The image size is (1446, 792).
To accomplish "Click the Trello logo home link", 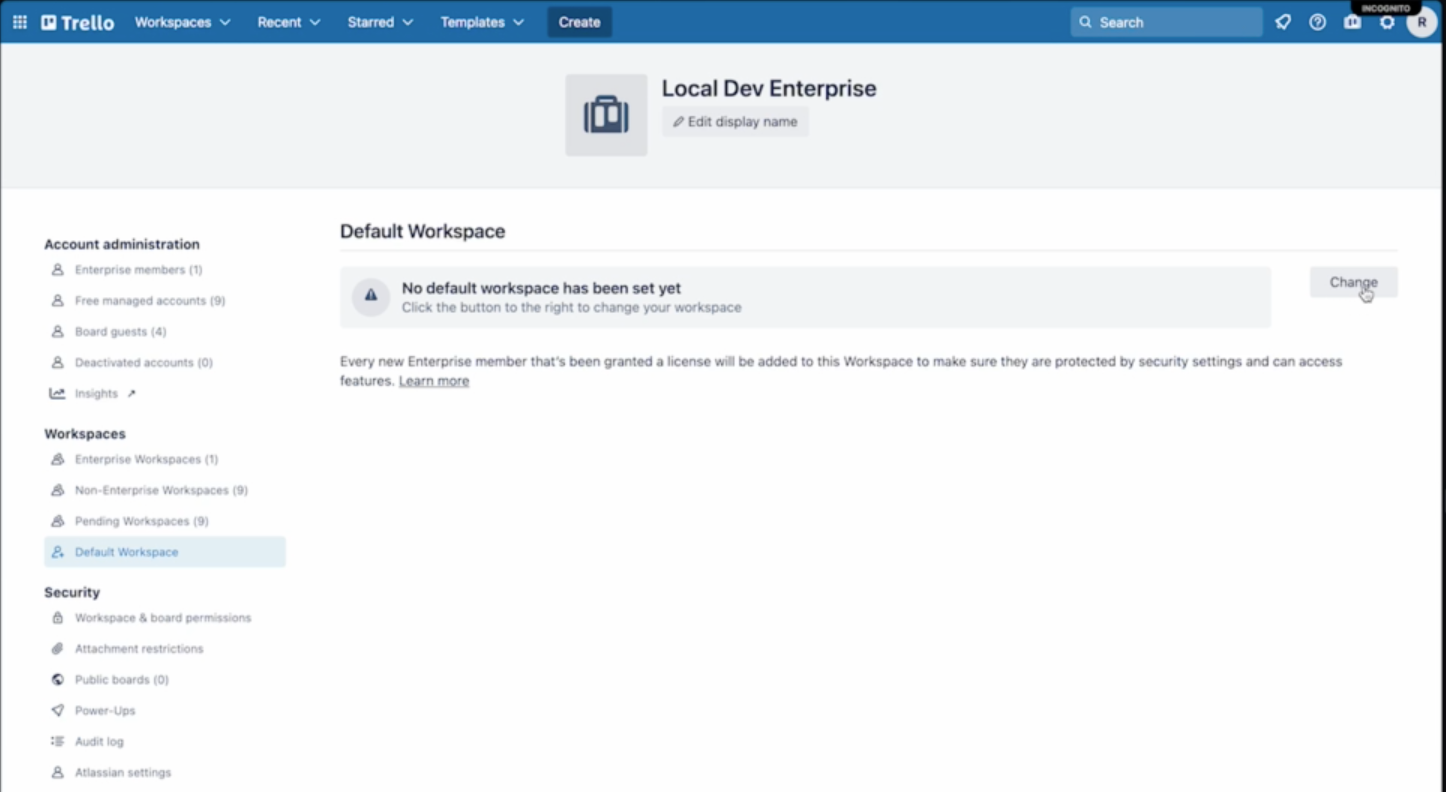I will click(x=77, y=22).
